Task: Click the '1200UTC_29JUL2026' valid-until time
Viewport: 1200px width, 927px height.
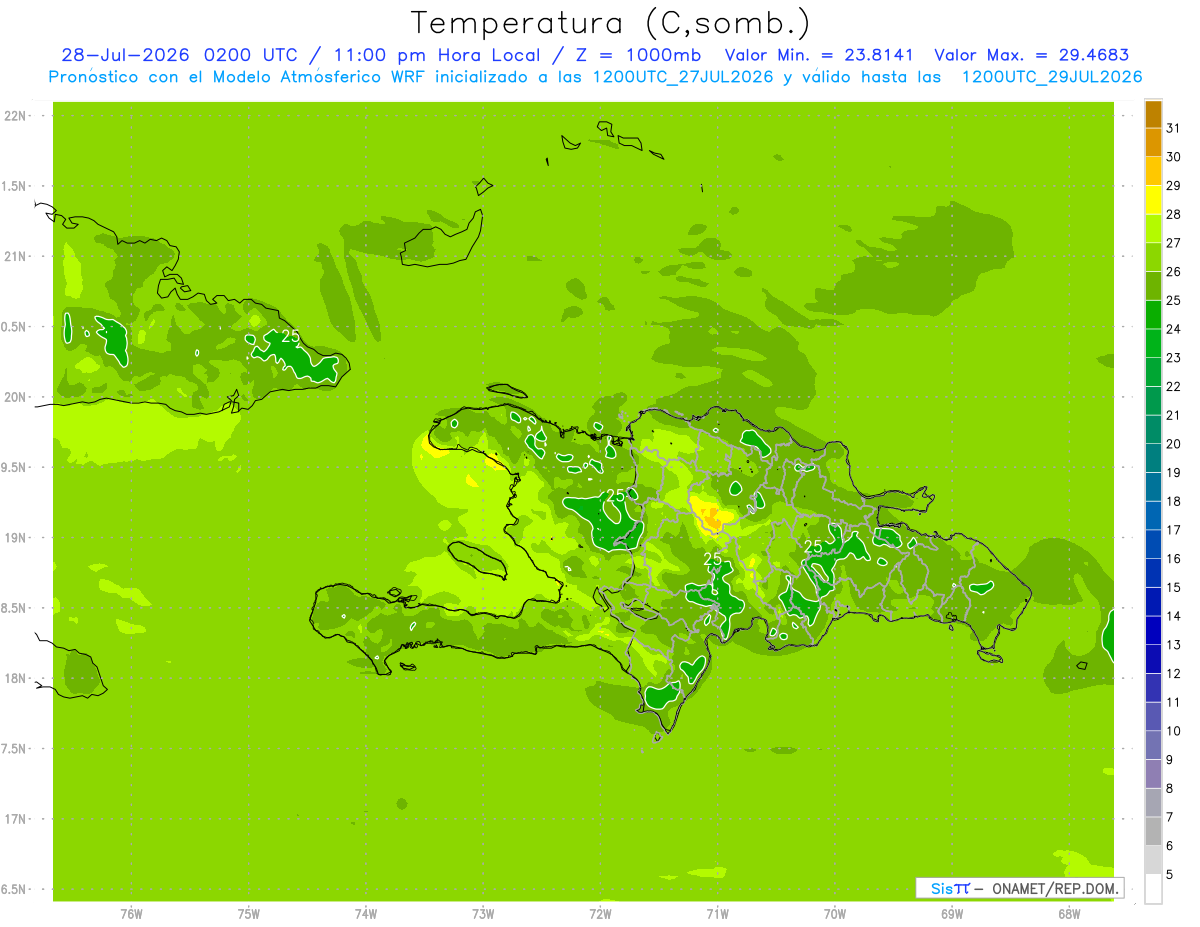Action: click(x=1052, y=77)
